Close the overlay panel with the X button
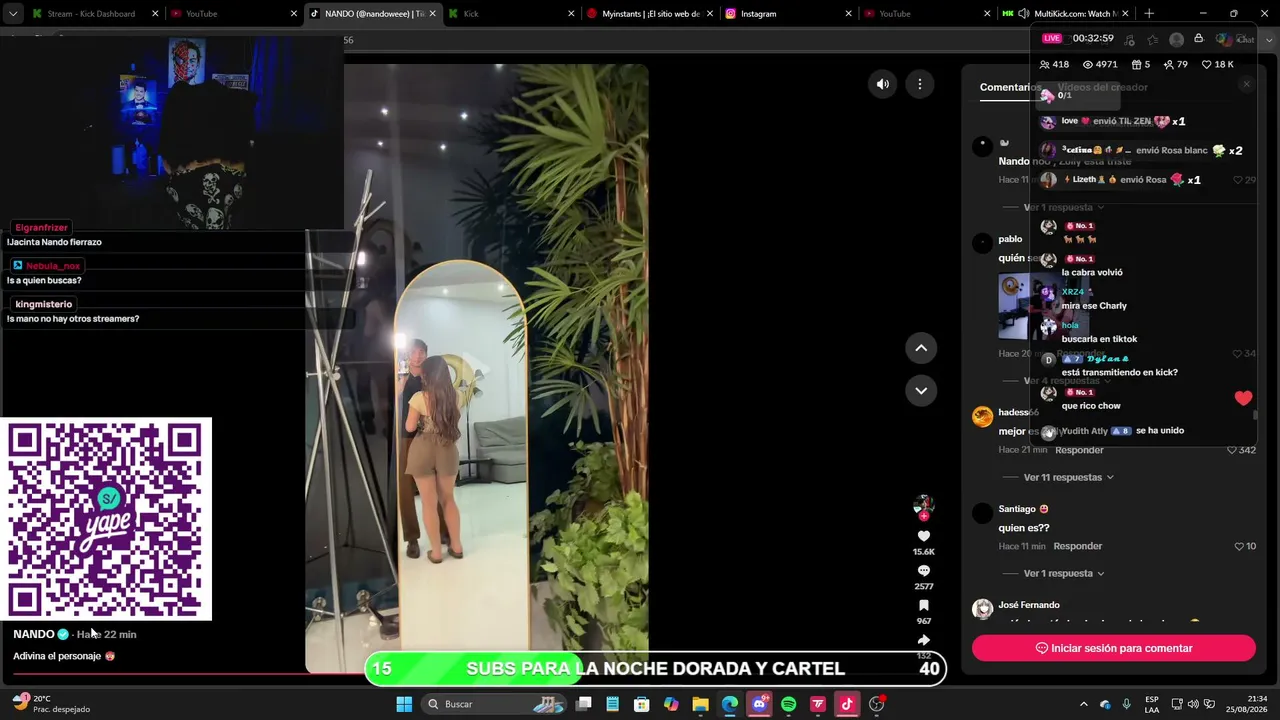Screen dimensions: 1280x720 pos(1246,85)
